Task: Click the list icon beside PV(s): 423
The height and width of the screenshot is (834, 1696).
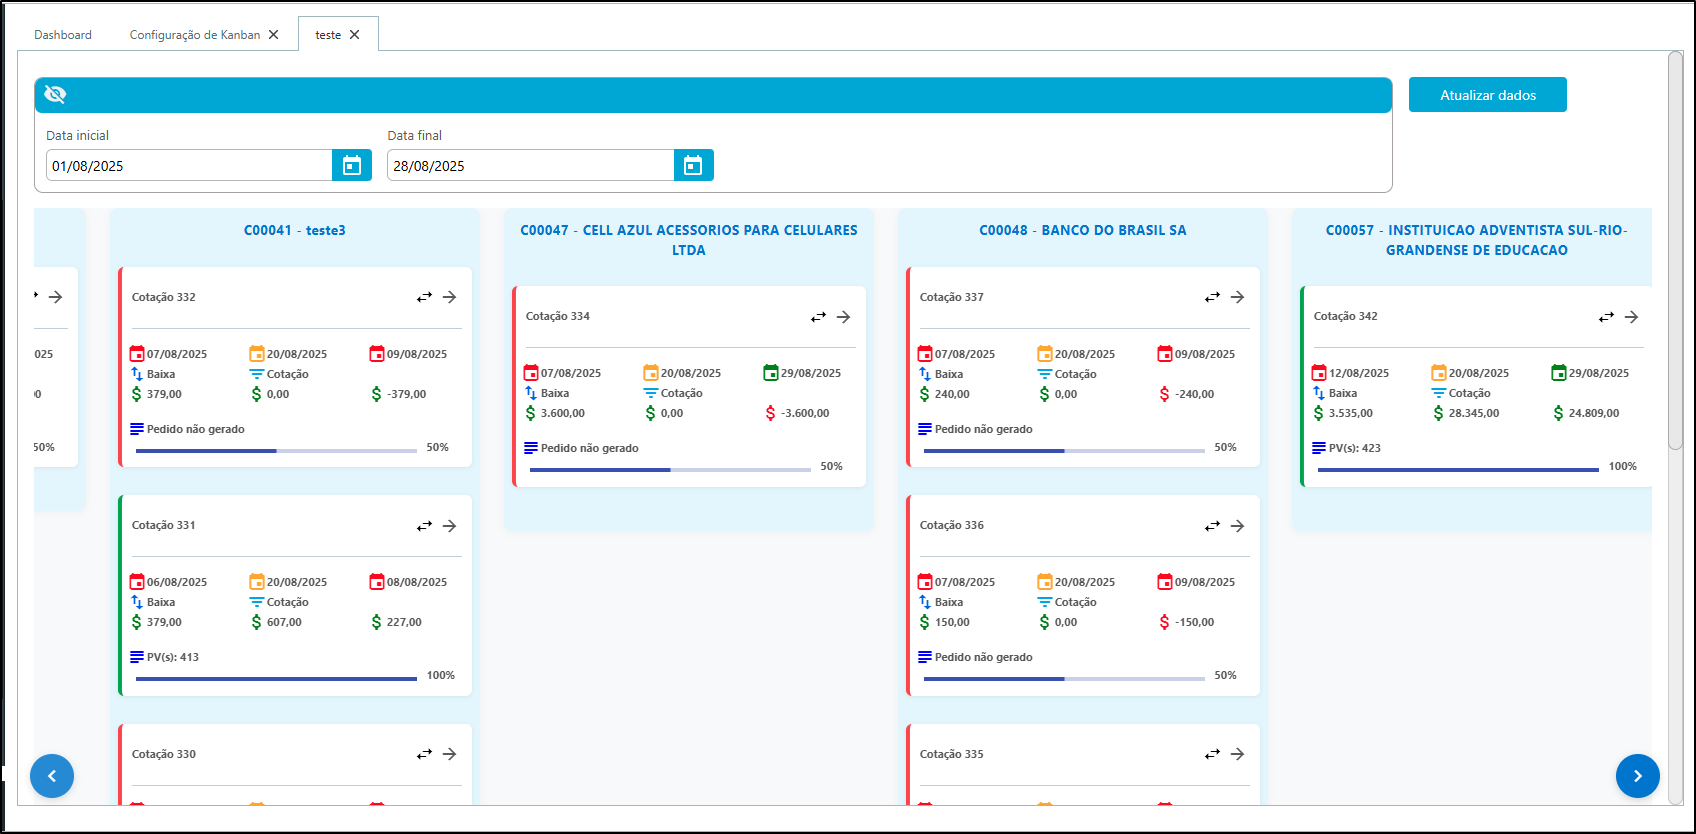Action: click(1319, 448)
